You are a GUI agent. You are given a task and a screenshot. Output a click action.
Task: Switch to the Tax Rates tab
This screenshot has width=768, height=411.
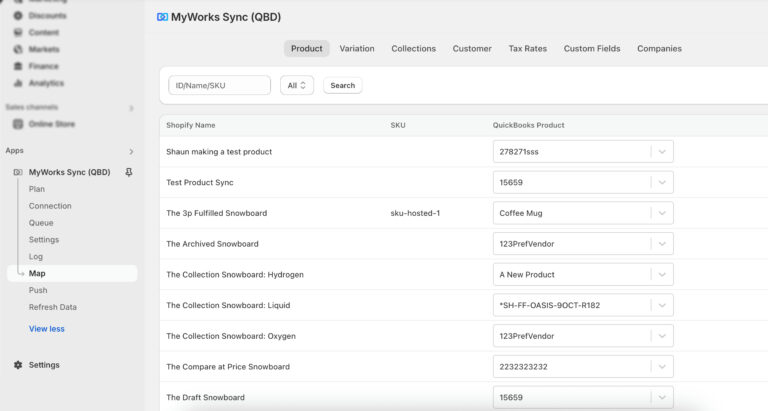528,48
